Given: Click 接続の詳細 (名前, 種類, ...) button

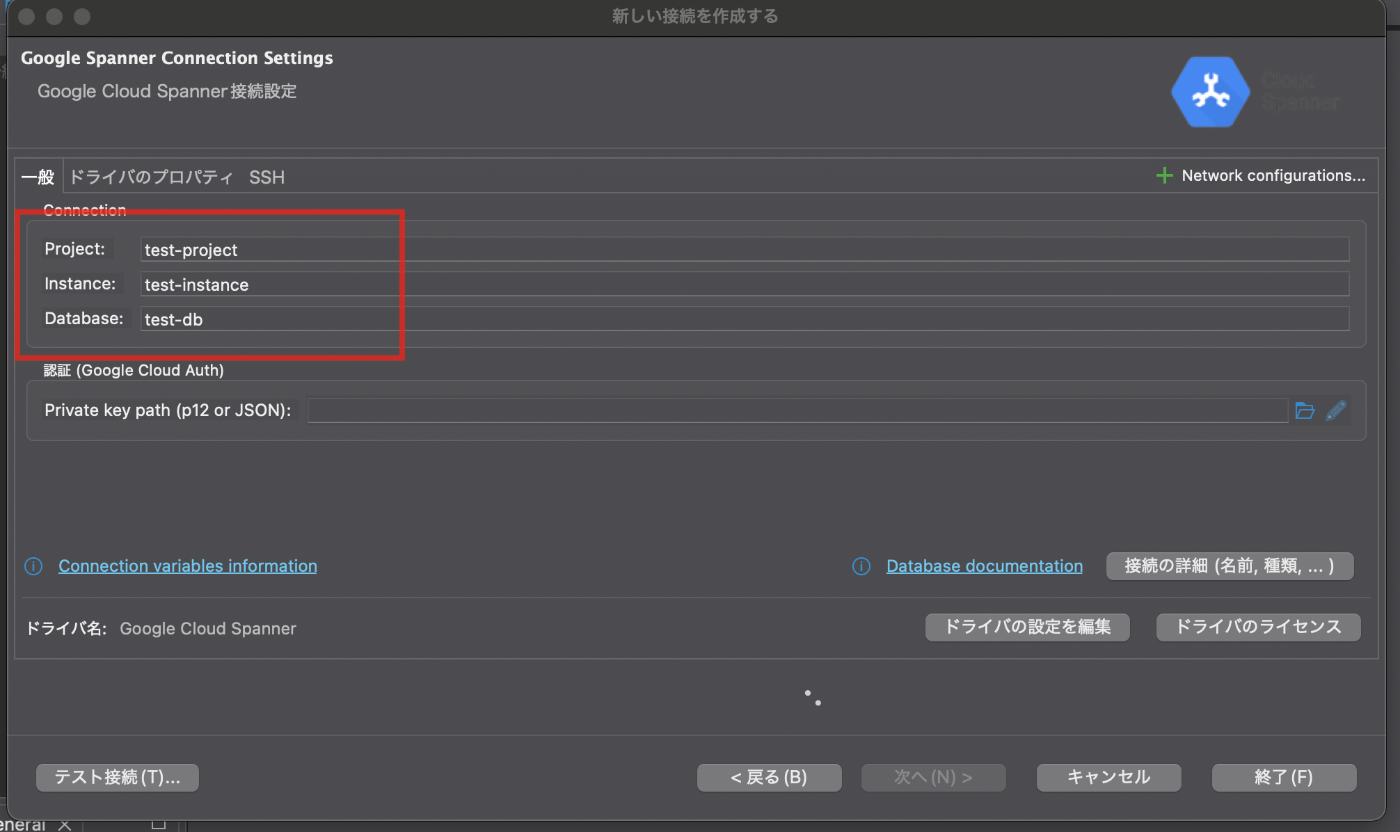Looking at the screenshot, I should pyautogui.click(x=1229, y=566).
